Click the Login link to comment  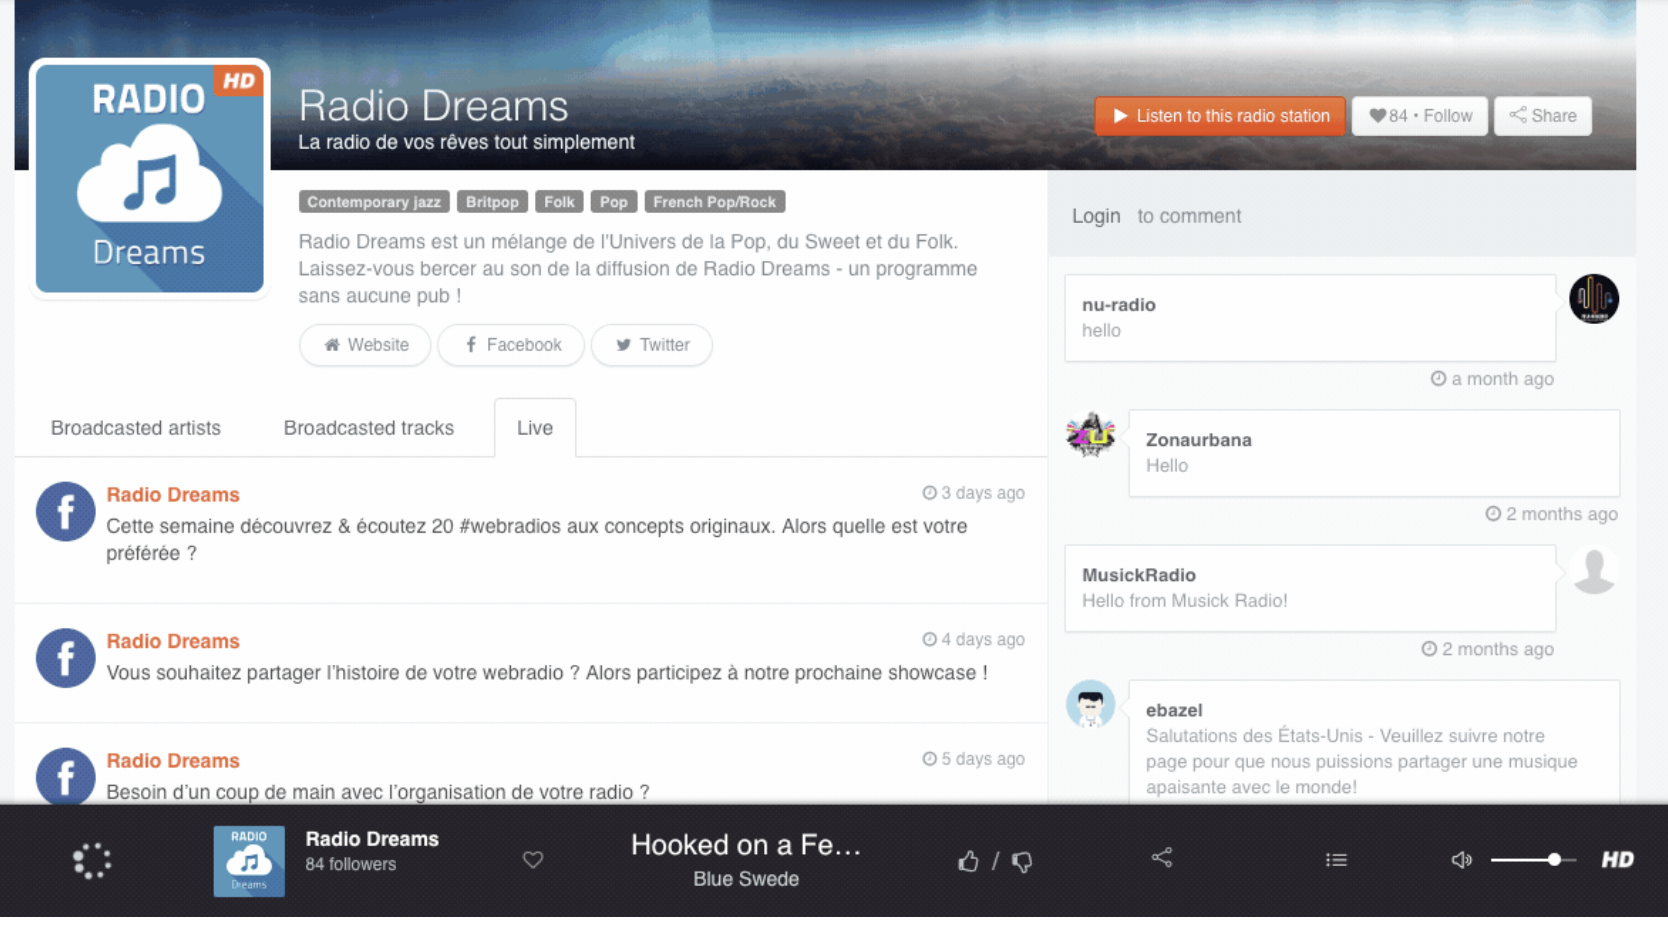point(1096,216)
